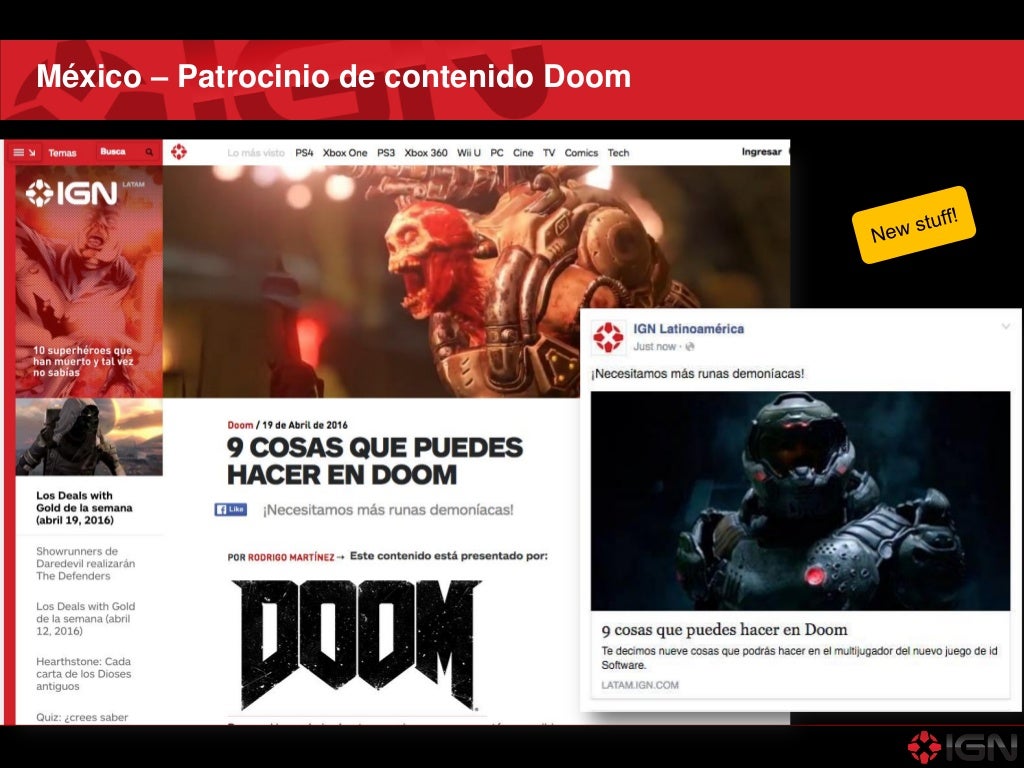Click the IGN logo in the slide's bottom corner

point(963,747)
